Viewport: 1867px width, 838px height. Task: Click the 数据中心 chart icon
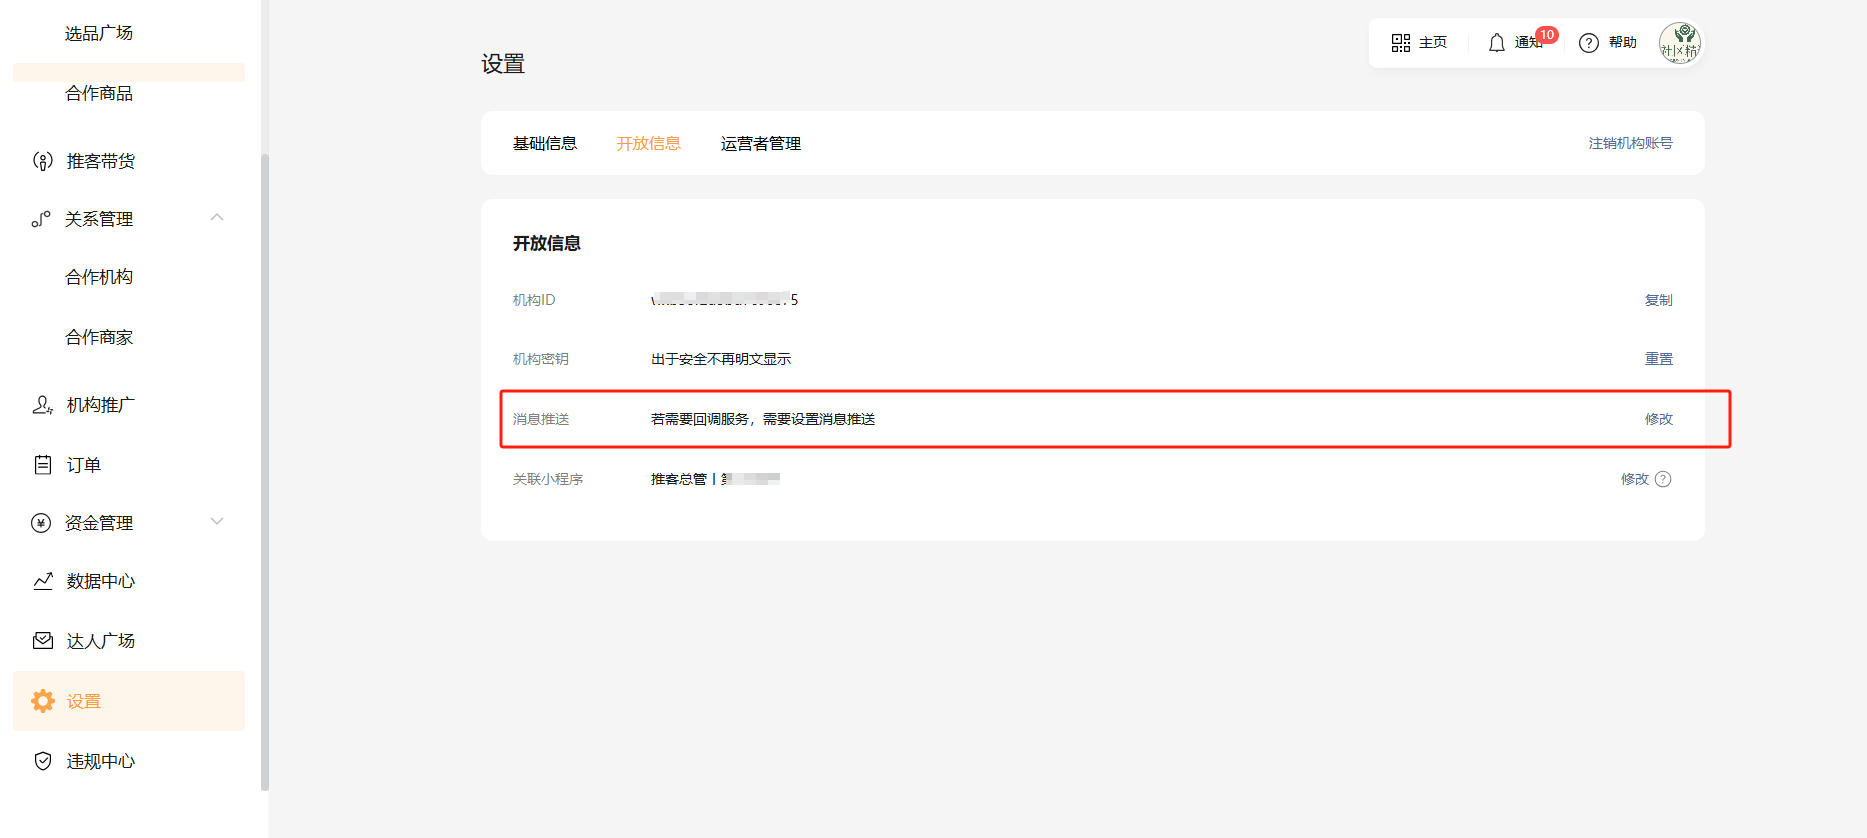click(42, 581)
